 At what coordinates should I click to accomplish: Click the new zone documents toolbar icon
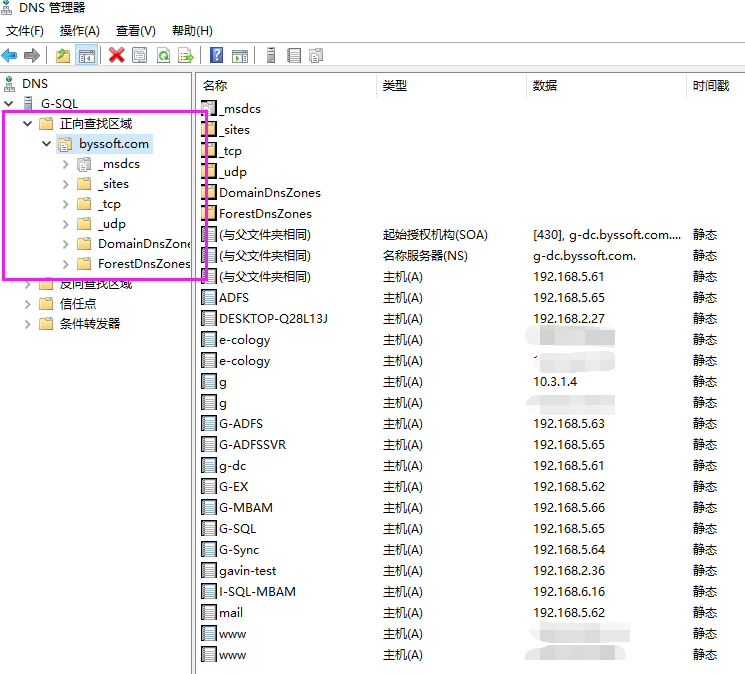316,56
